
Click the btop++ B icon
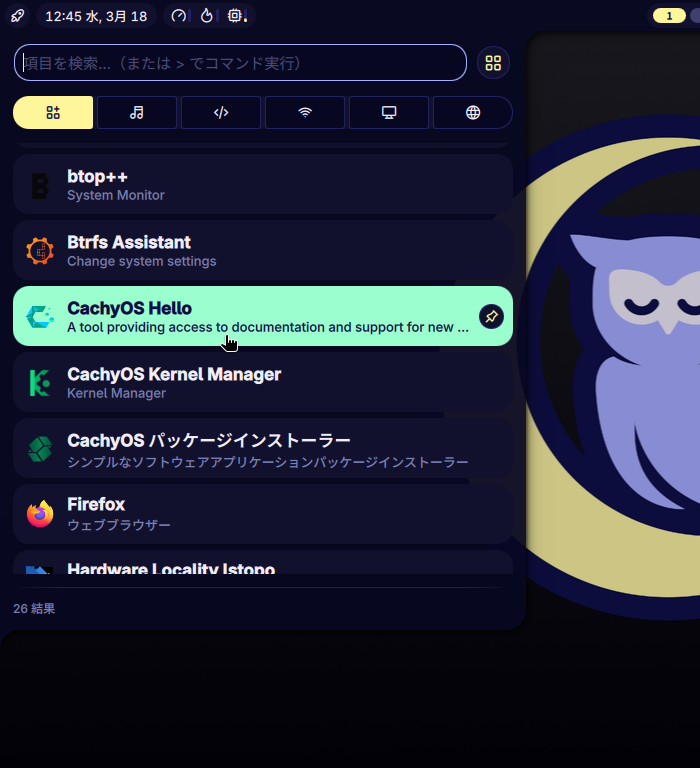pyautogui.click(x=40, y=186)
